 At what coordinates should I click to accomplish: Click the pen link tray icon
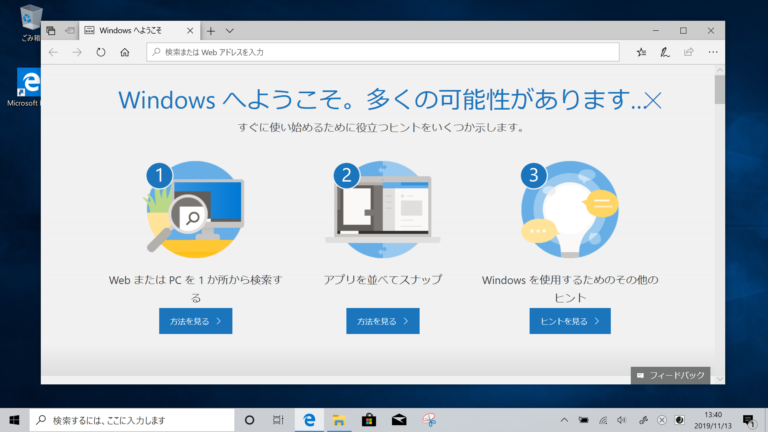643,420
